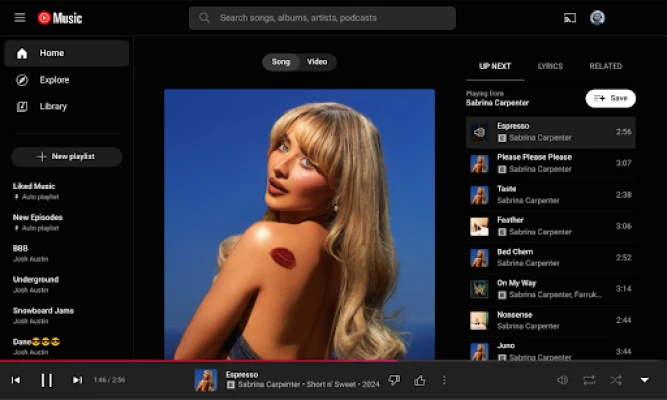This screenshot has width=667, height=400.
Task: Mute the volume speaker icon
Action: (562, 380)
